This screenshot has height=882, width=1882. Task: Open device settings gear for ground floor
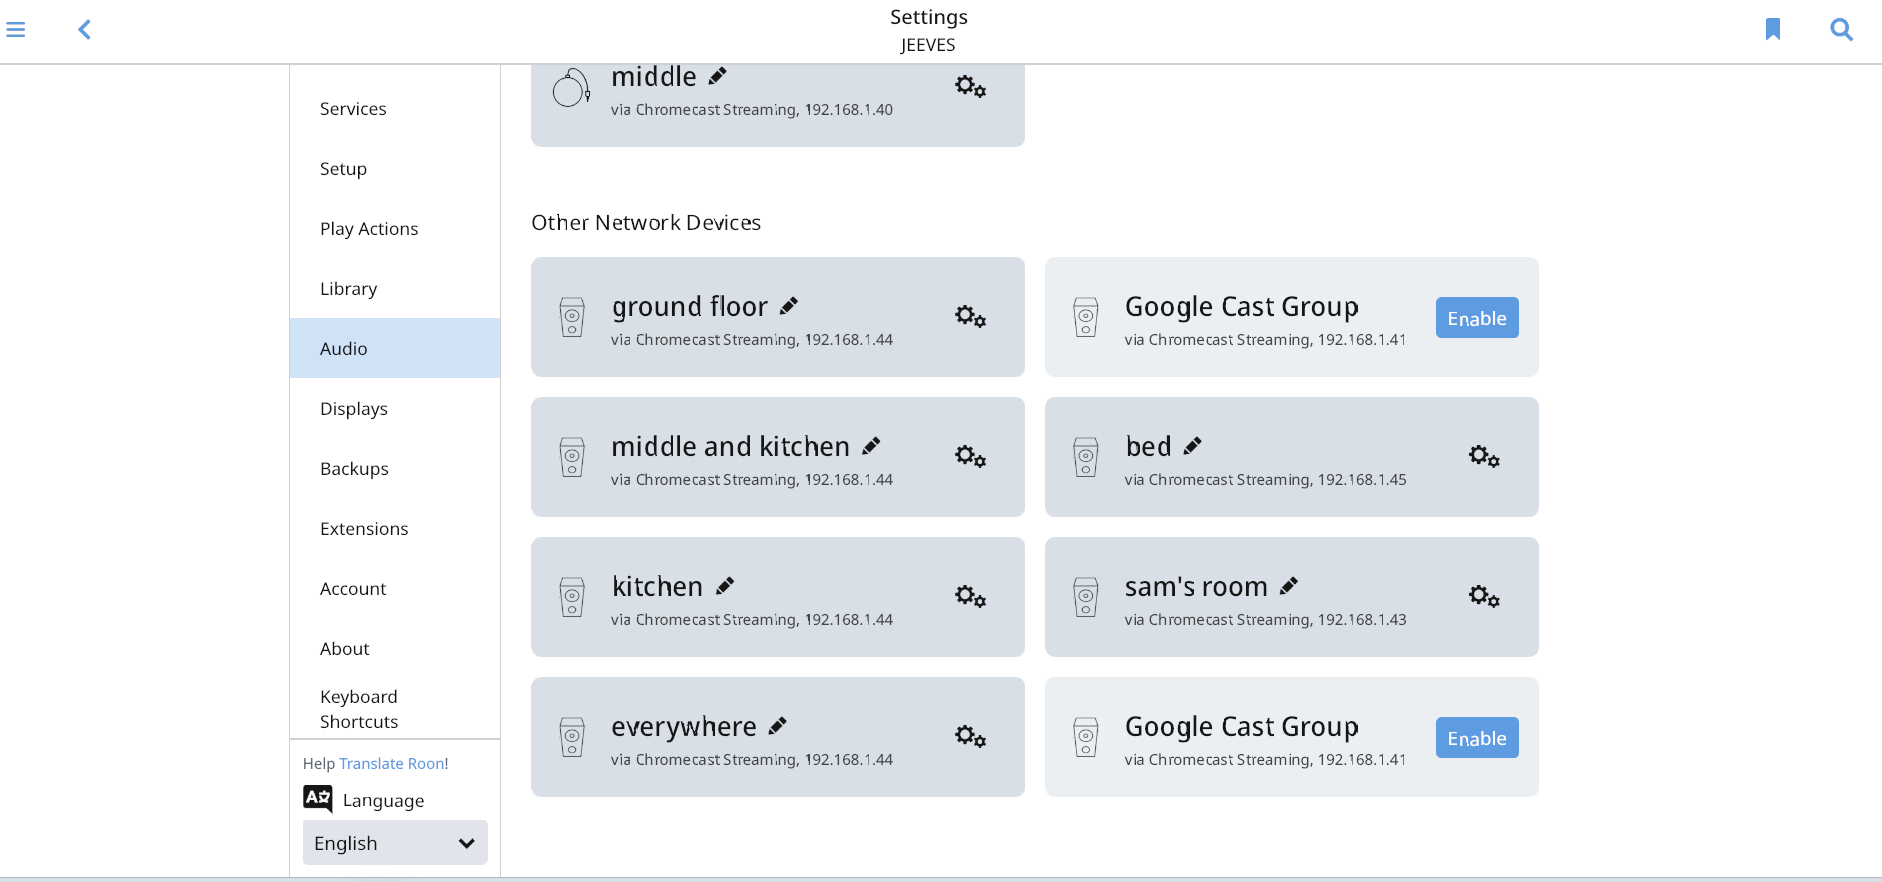click(x=970, y=317)
